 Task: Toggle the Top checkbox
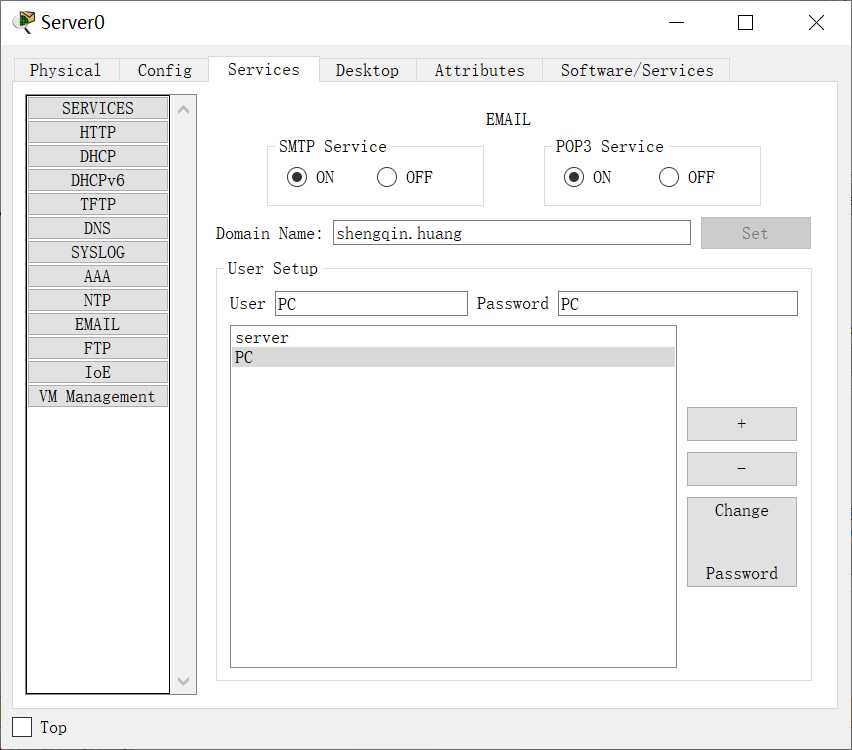point(22,727)
